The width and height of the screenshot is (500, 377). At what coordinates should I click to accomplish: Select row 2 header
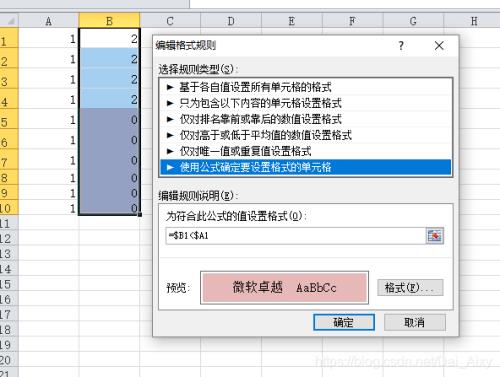(9, 59)
